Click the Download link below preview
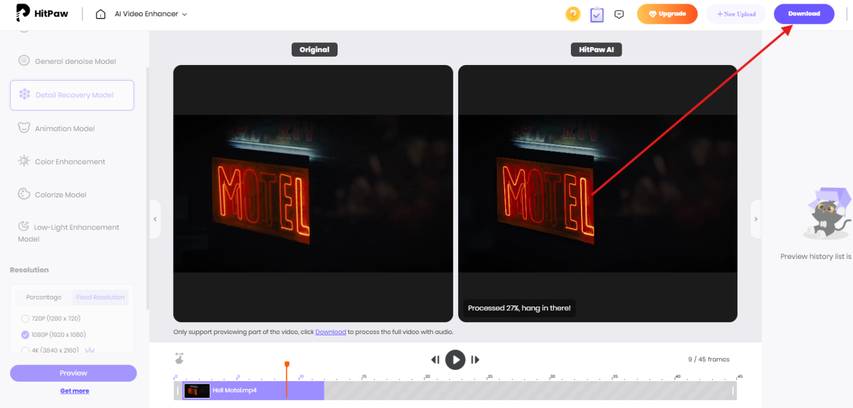The image size is (853, 408). [x=331, y=332]
